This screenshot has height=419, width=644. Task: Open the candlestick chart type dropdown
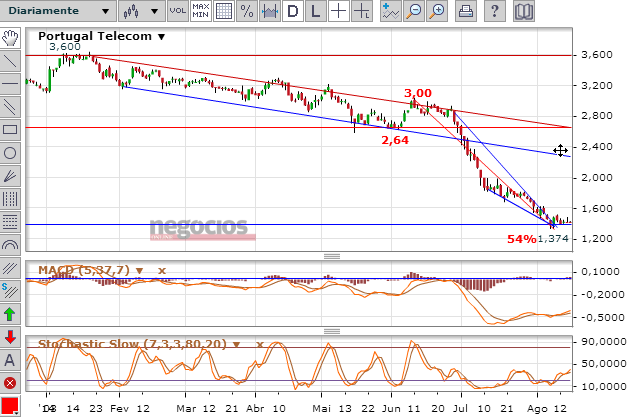141,11
